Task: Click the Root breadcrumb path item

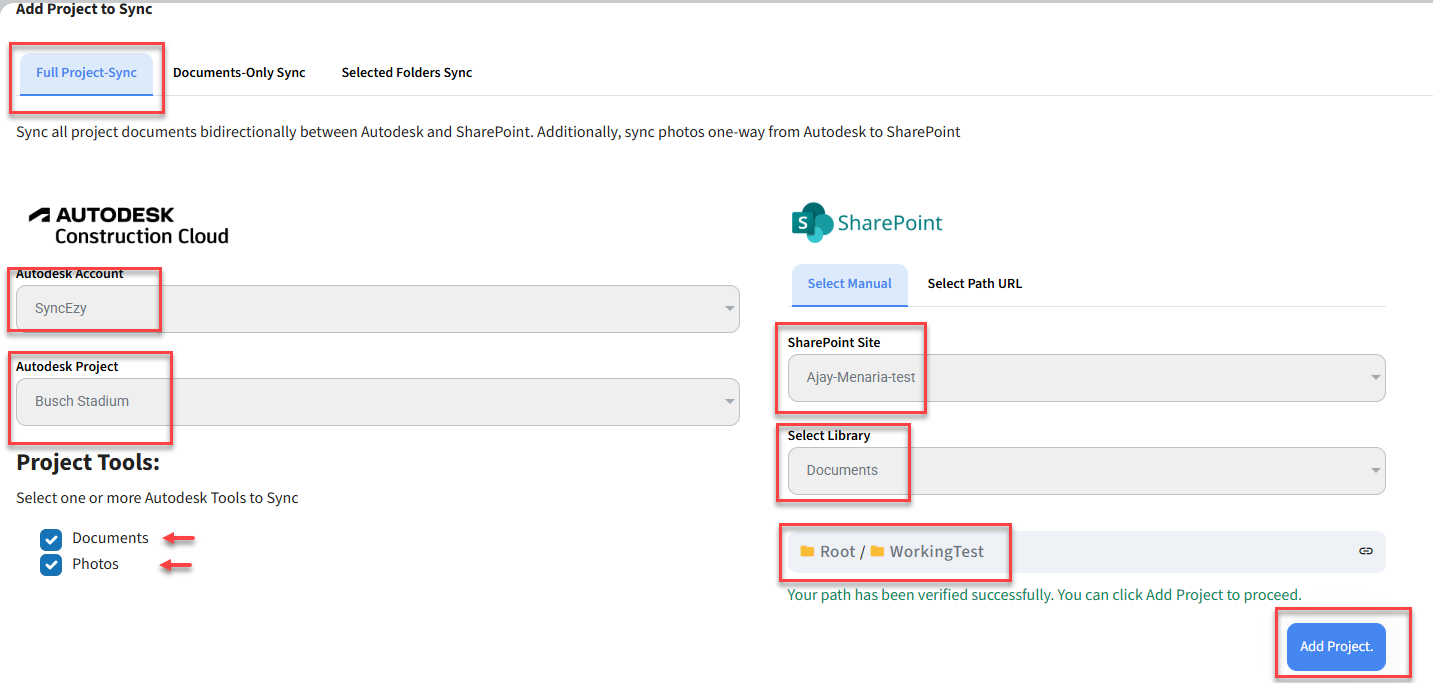Action: [x=837, y=552]
